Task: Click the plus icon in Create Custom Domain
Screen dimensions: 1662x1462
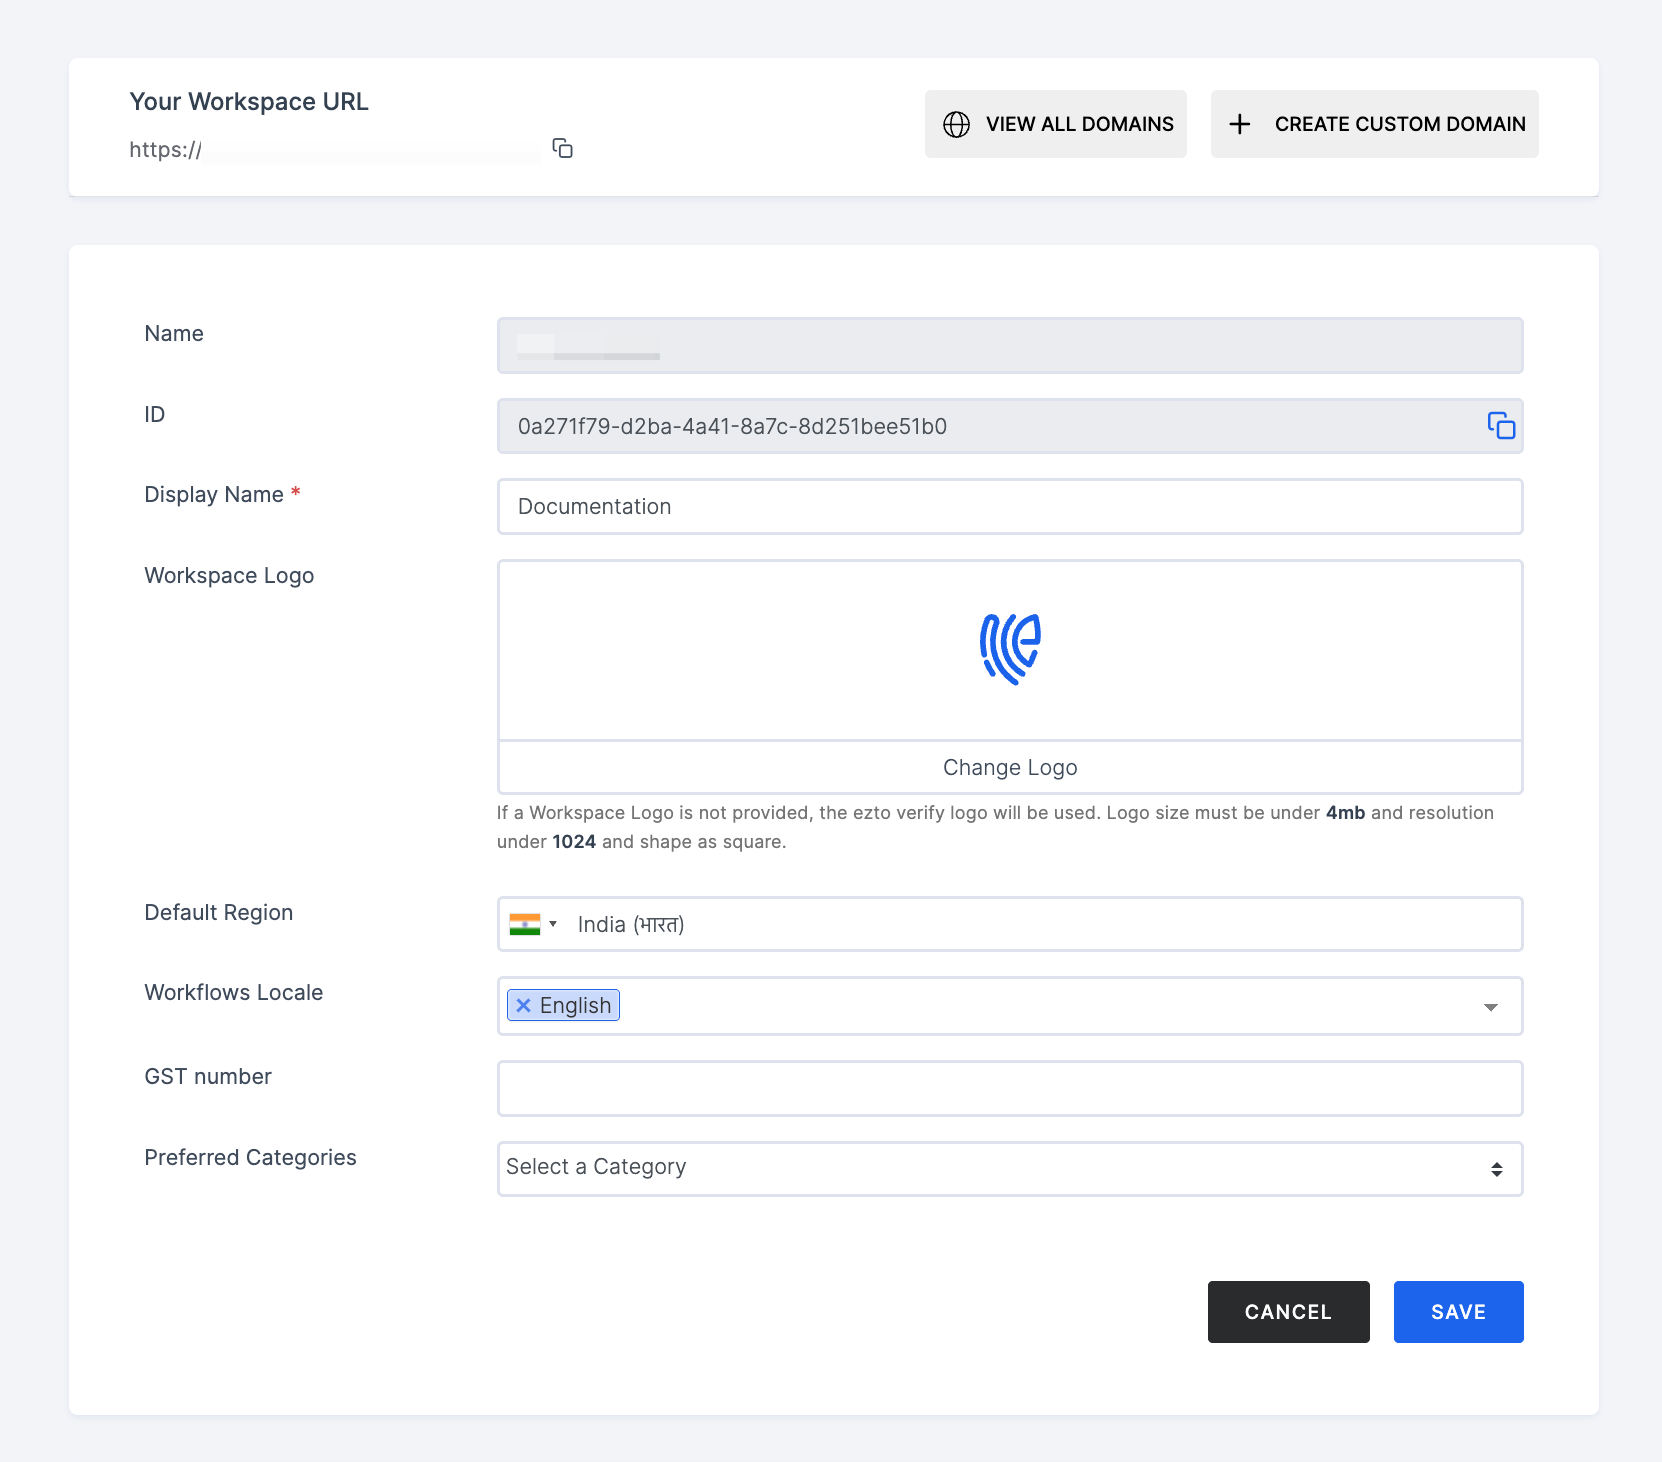Action: tap(1240, 124)
